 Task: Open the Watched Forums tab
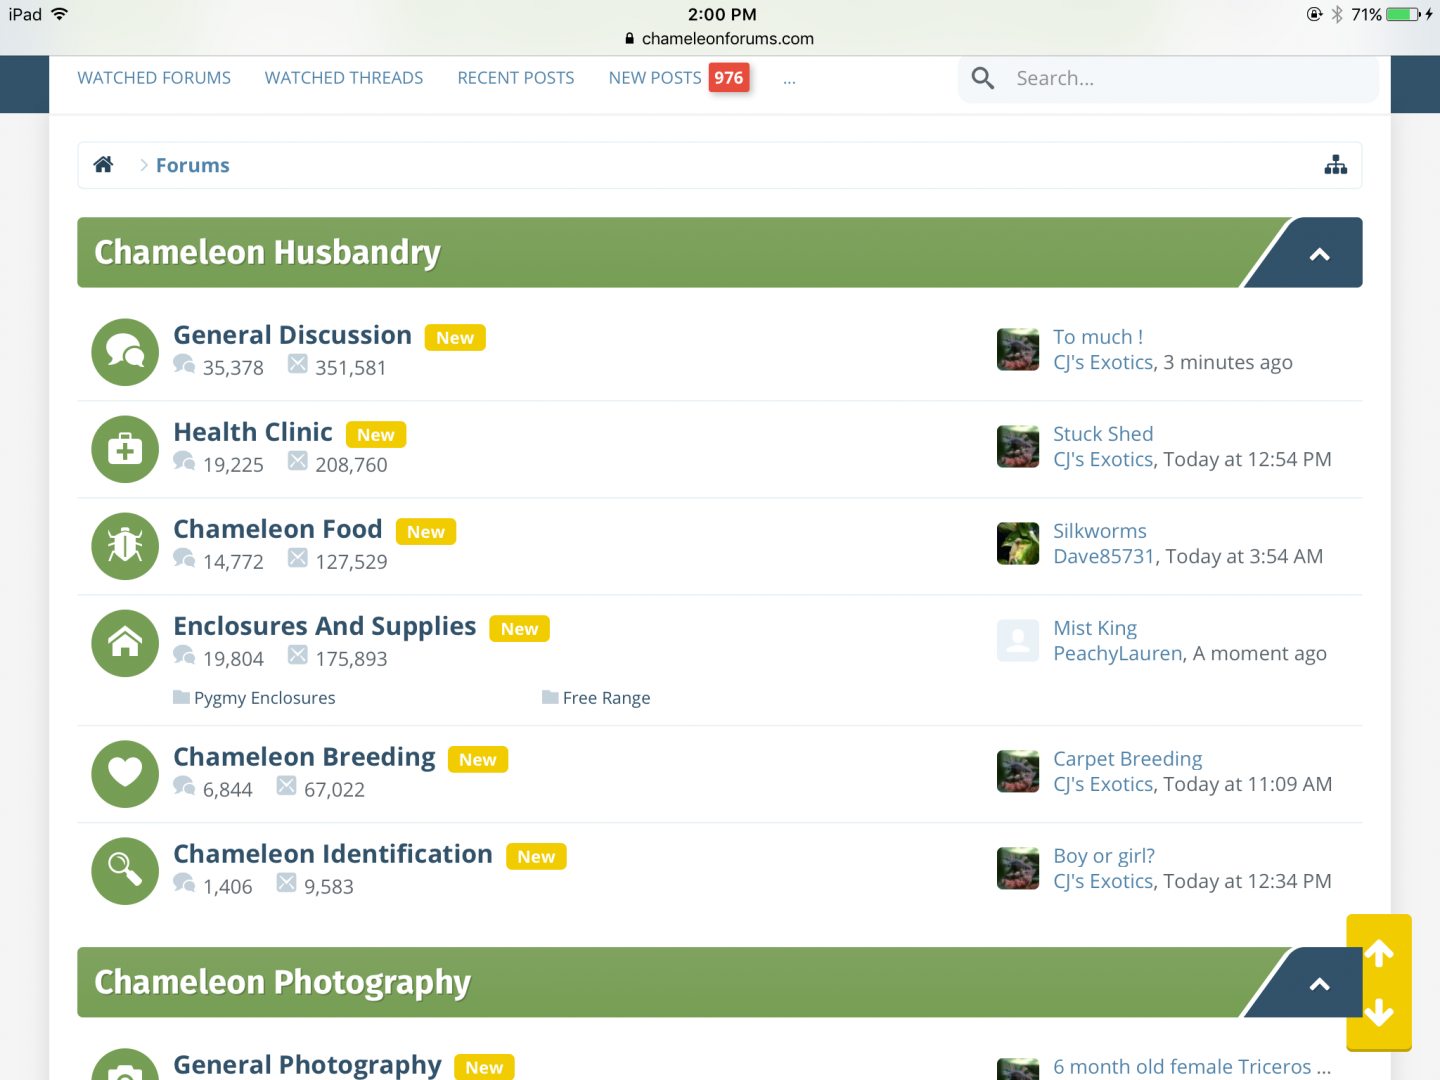click(154, 78)
